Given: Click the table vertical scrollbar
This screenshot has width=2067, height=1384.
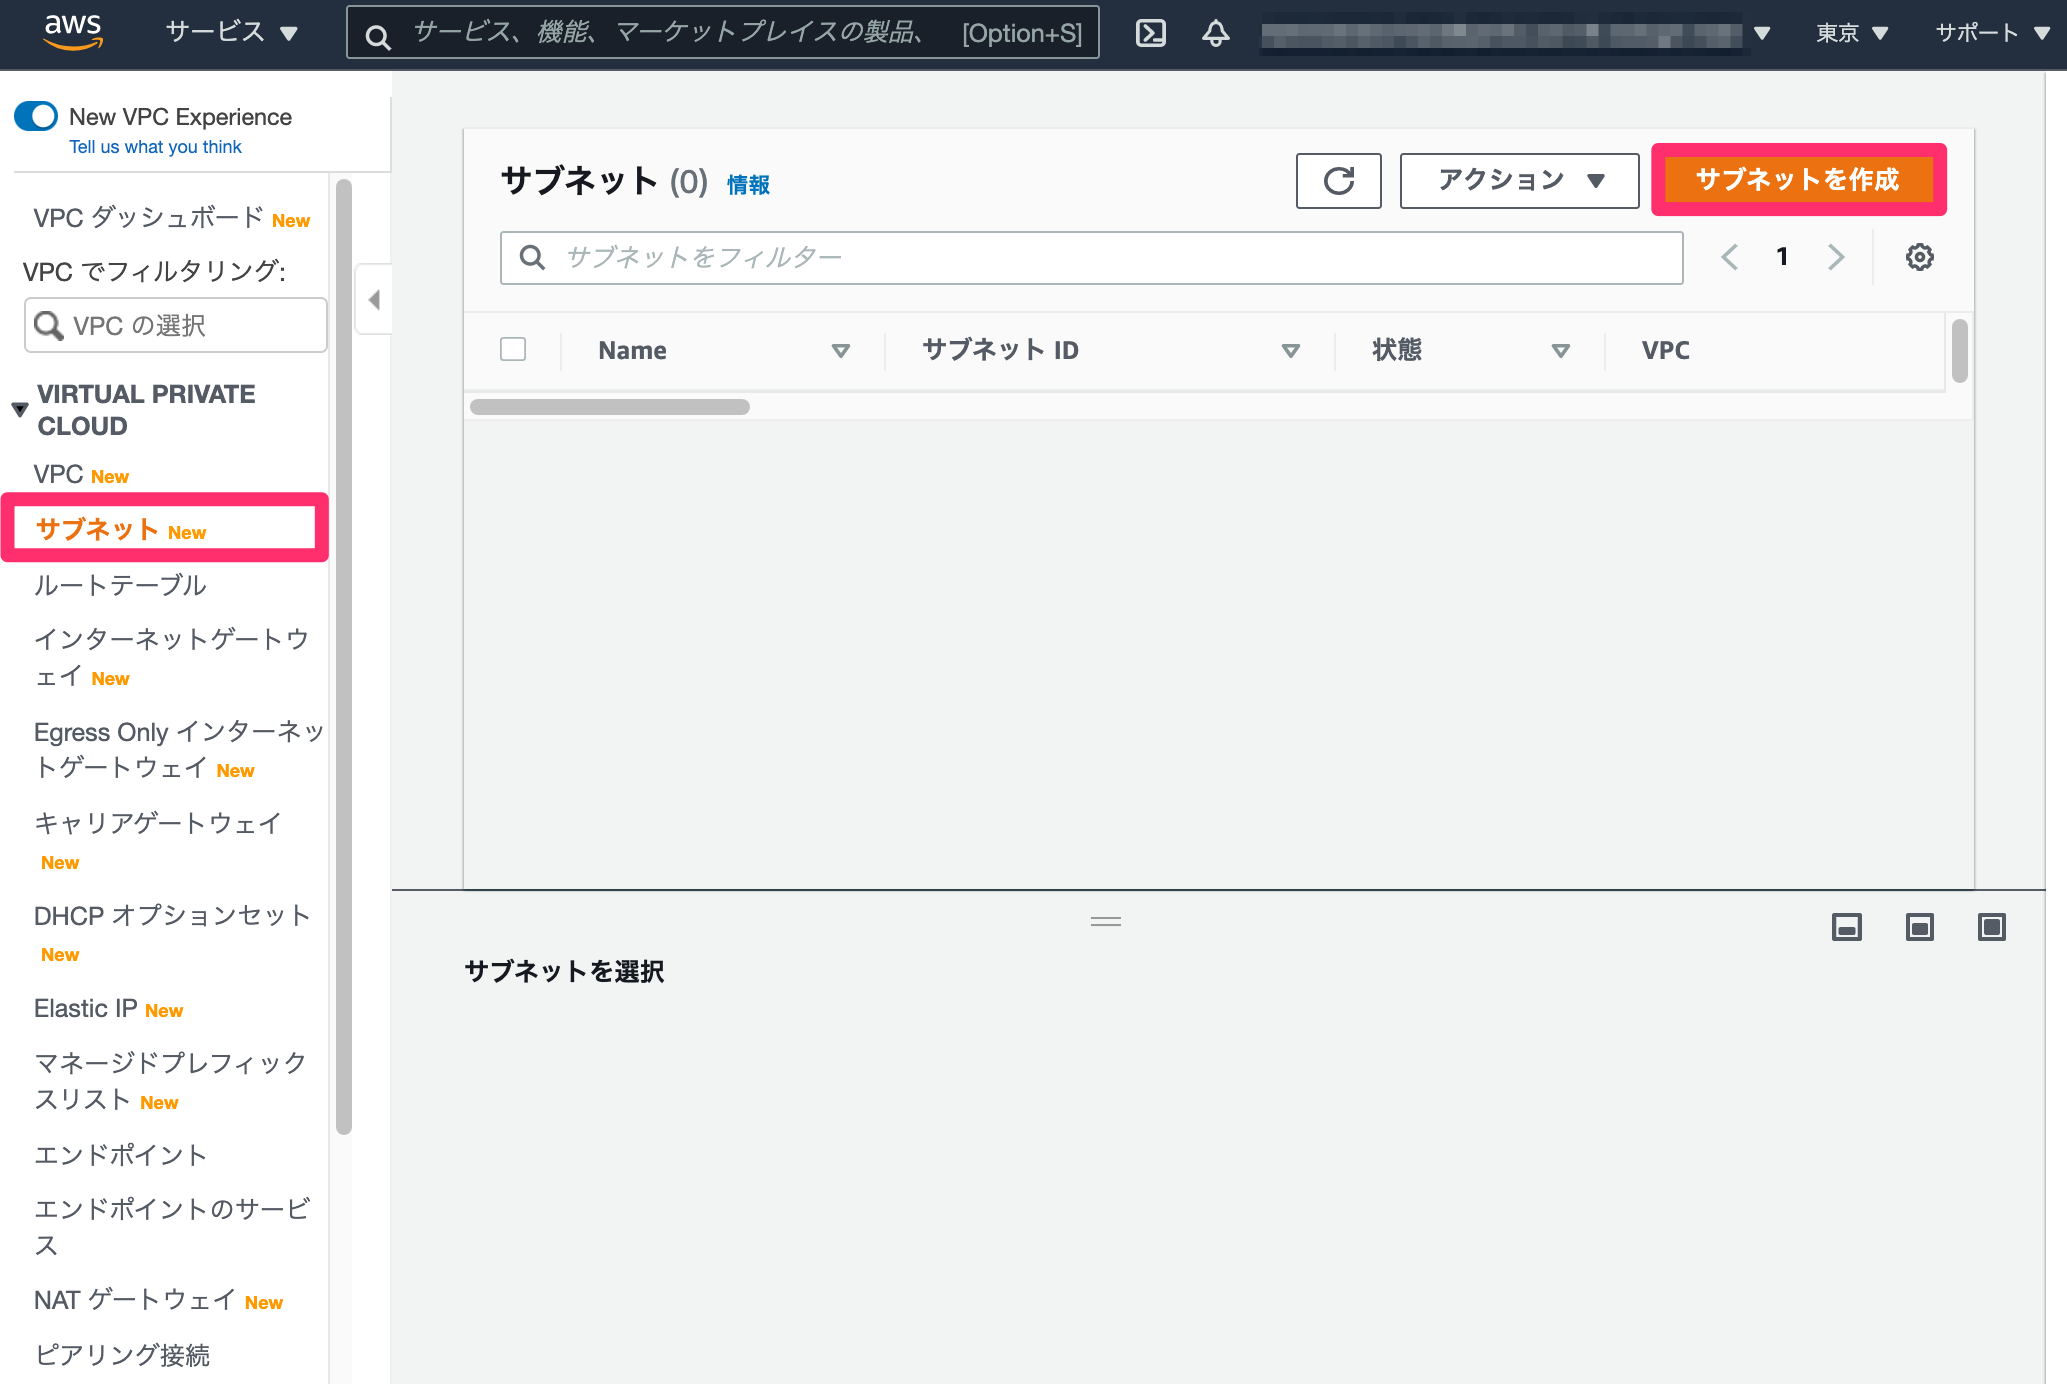Looking at the screenshot, I should 1959,350.
